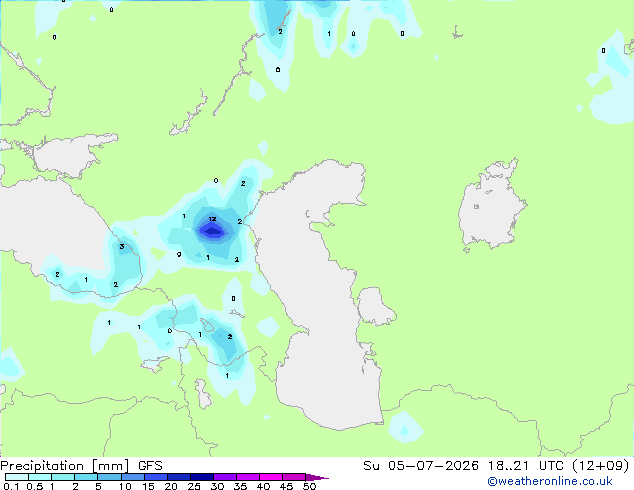634x490 pixels.
Task: Click the dark blue precipitation core on the map
Action: pyautogui.click(x=212, y=231)
